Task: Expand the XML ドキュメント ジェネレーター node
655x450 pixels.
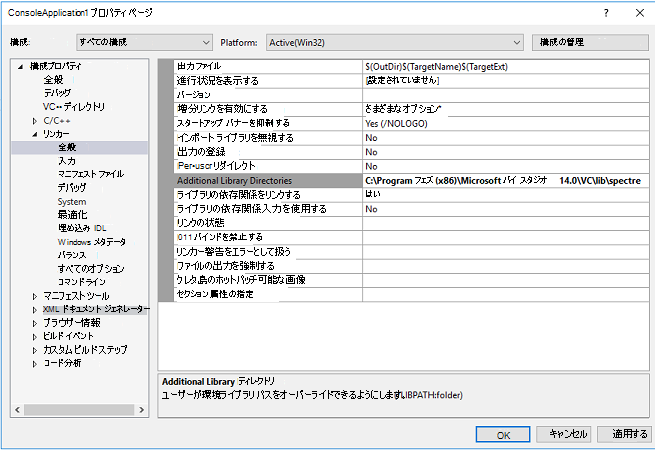Action: coord(35,310)
